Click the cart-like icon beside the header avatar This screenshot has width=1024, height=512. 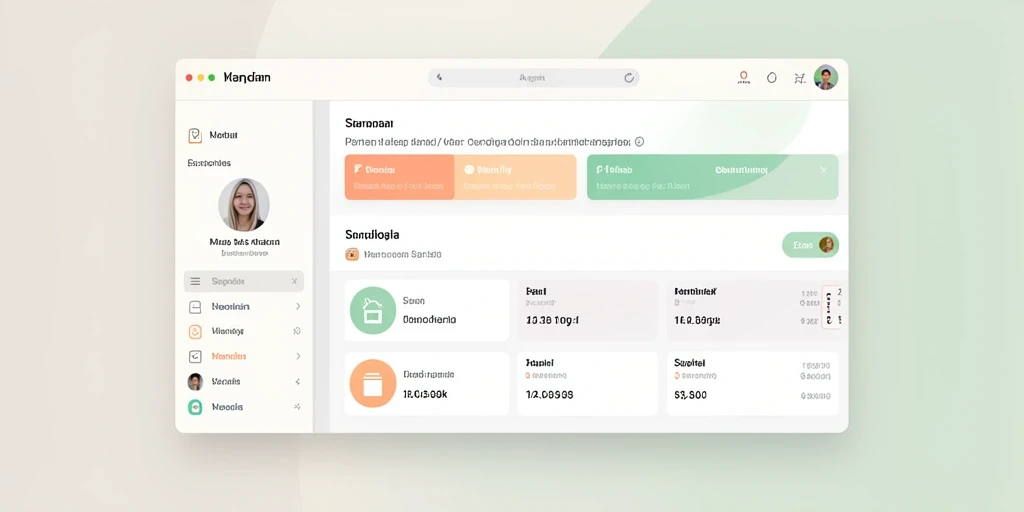click(799, 78)
